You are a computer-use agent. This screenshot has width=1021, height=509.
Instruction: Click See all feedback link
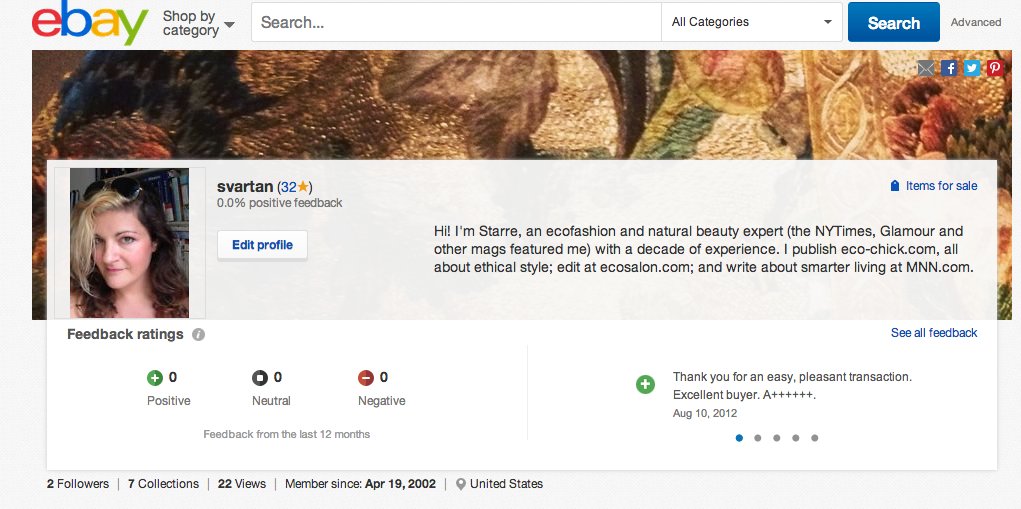point(934,333)
